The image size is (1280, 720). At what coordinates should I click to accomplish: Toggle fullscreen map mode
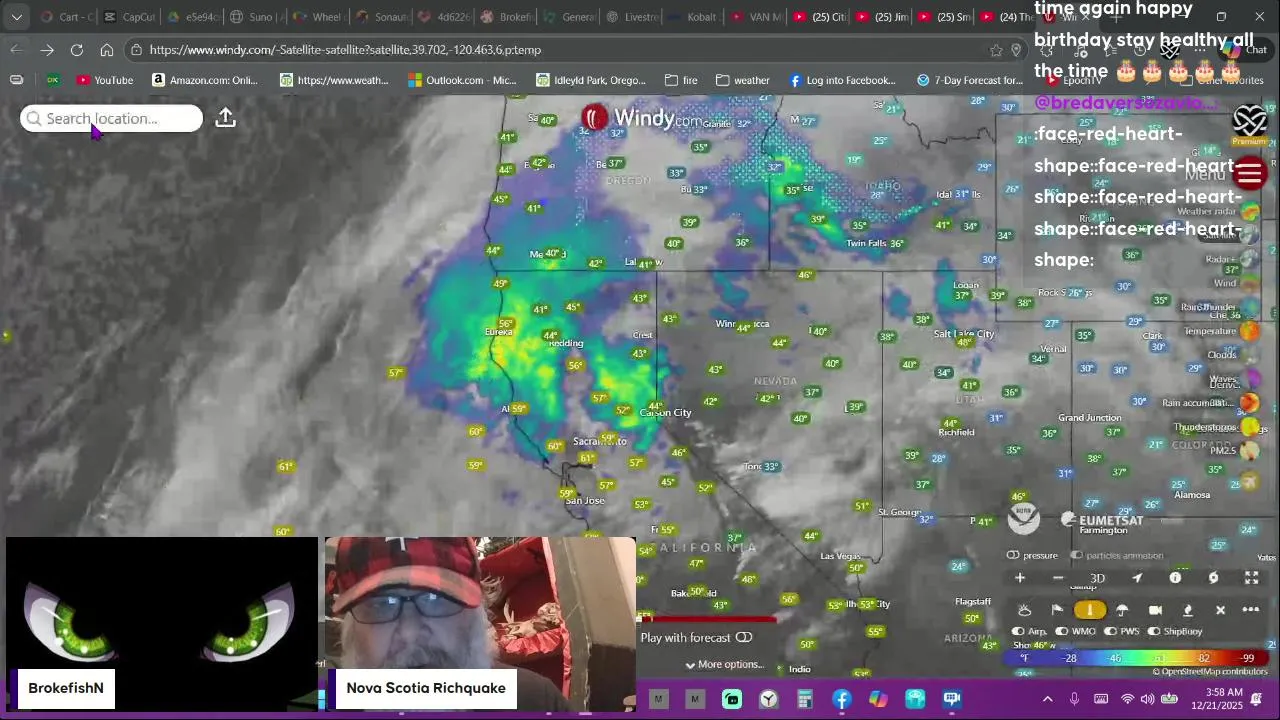(1251, 578)
